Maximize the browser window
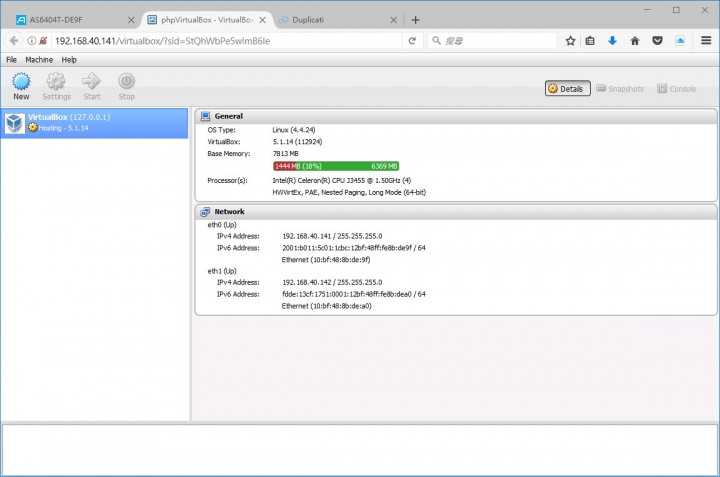The width and height of the screenshot is (720, 477). point(676,10)
